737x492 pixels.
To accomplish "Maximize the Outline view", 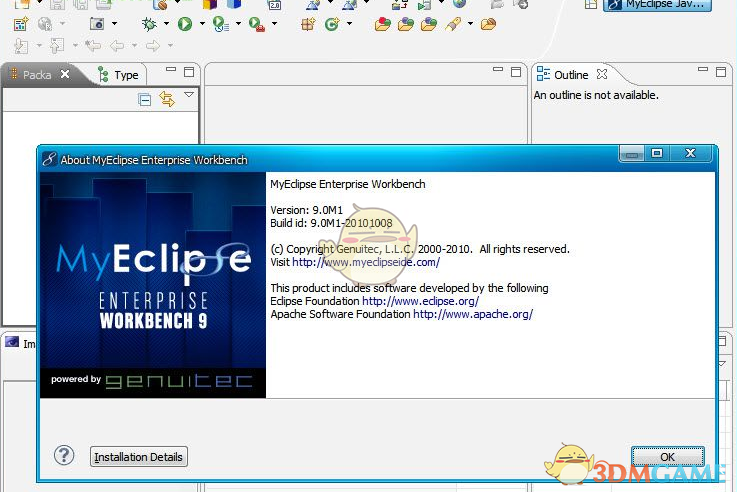I will tap(721, 72).
